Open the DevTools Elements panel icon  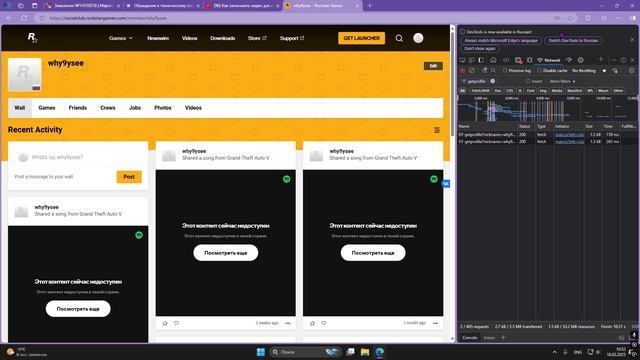pos(506,60)
